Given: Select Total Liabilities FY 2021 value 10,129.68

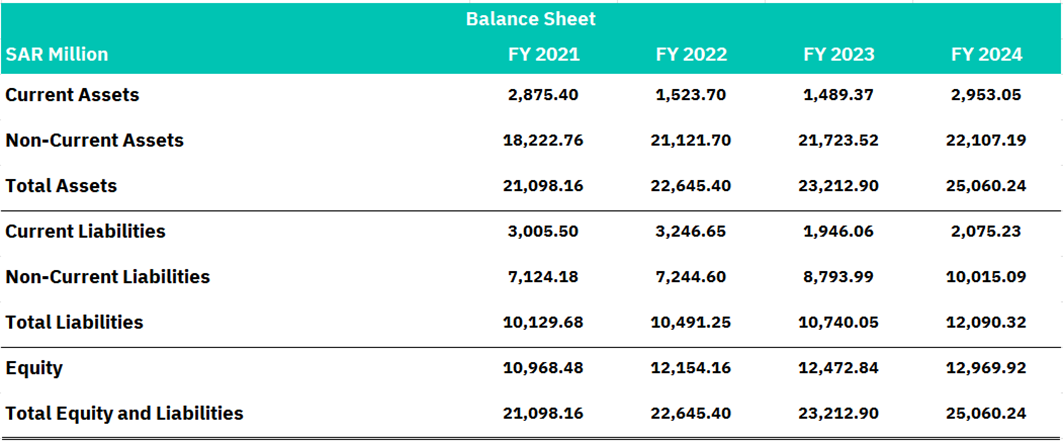Looking at the screenshot, I should click(543, 322).
